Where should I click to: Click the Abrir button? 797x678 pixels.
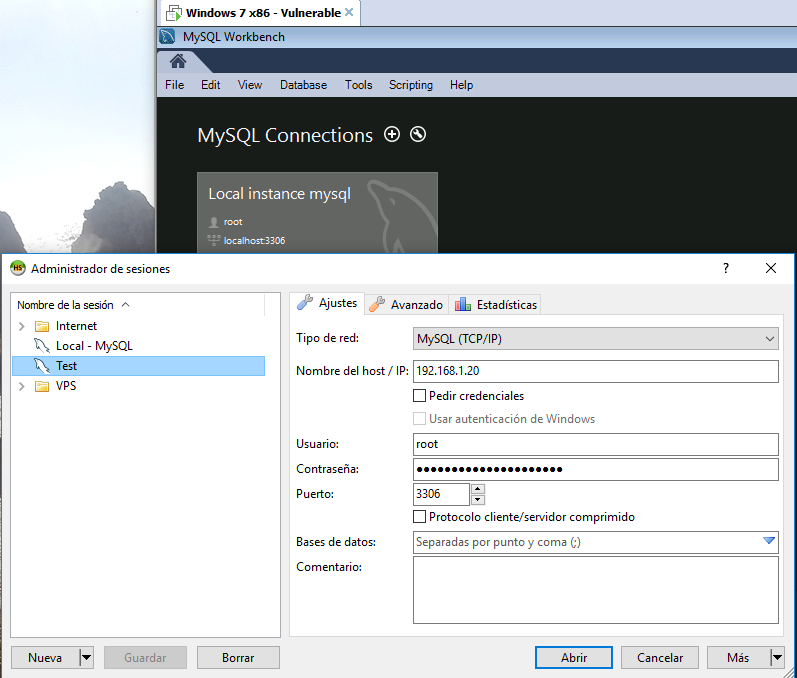tap(574, 658)
